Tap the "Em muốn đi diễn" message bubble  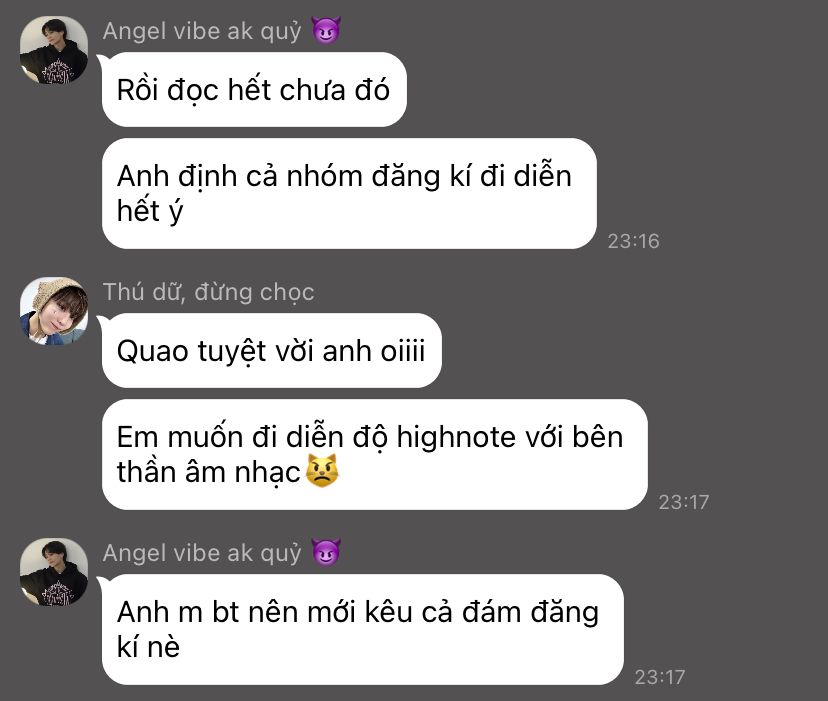374,454
